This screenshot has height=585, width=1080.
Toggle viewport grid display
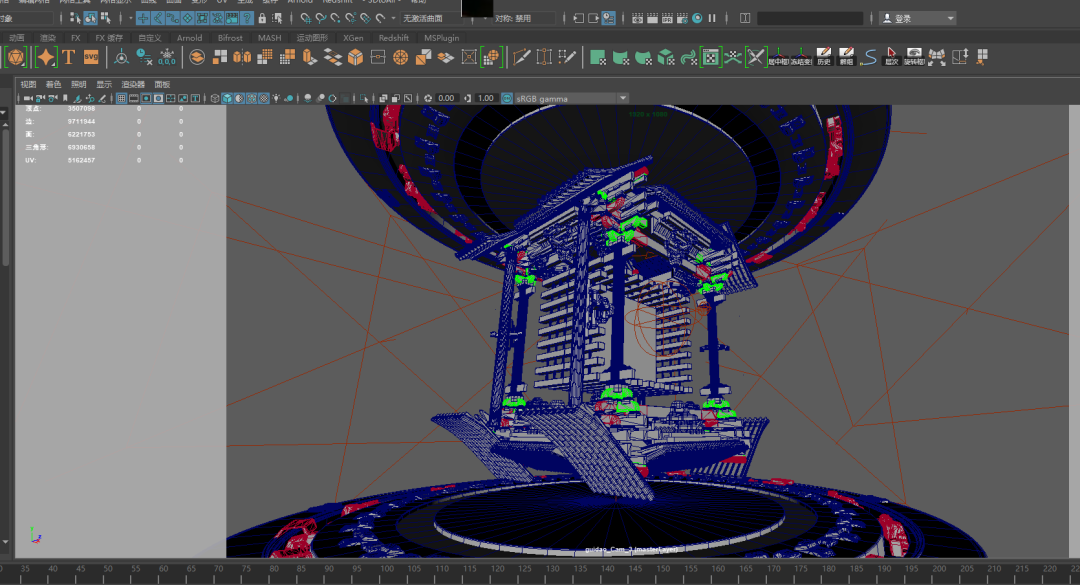tap(121, 98)
